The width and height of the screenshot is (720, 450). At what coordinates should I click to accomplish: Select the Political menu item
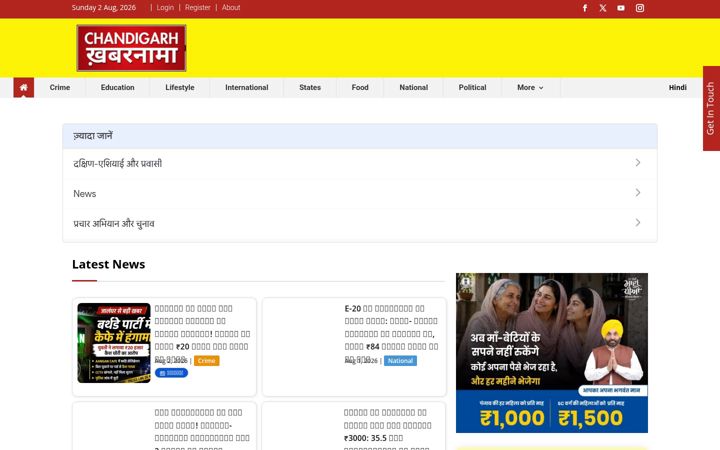472,87
